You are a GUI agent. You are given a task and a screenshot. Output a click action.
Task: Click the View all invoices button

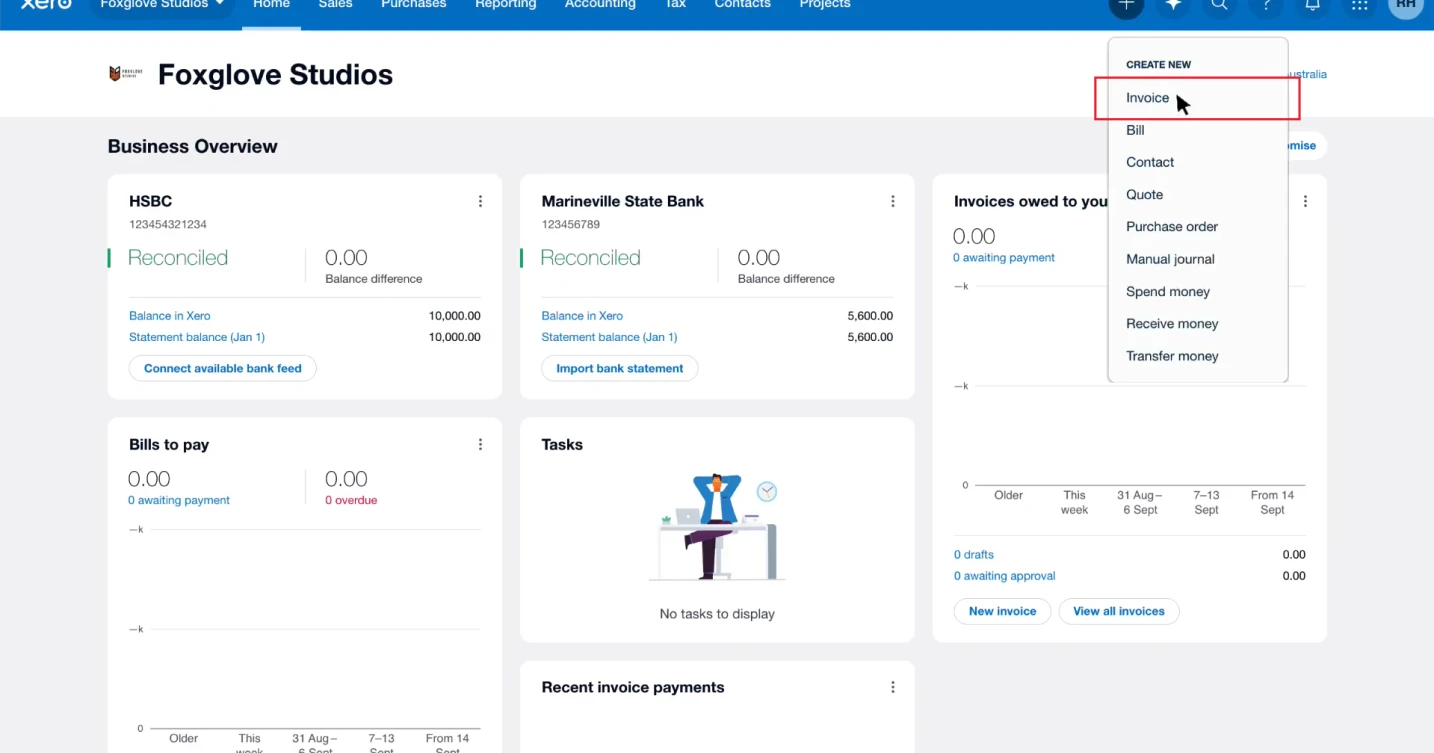point(1119,611)
